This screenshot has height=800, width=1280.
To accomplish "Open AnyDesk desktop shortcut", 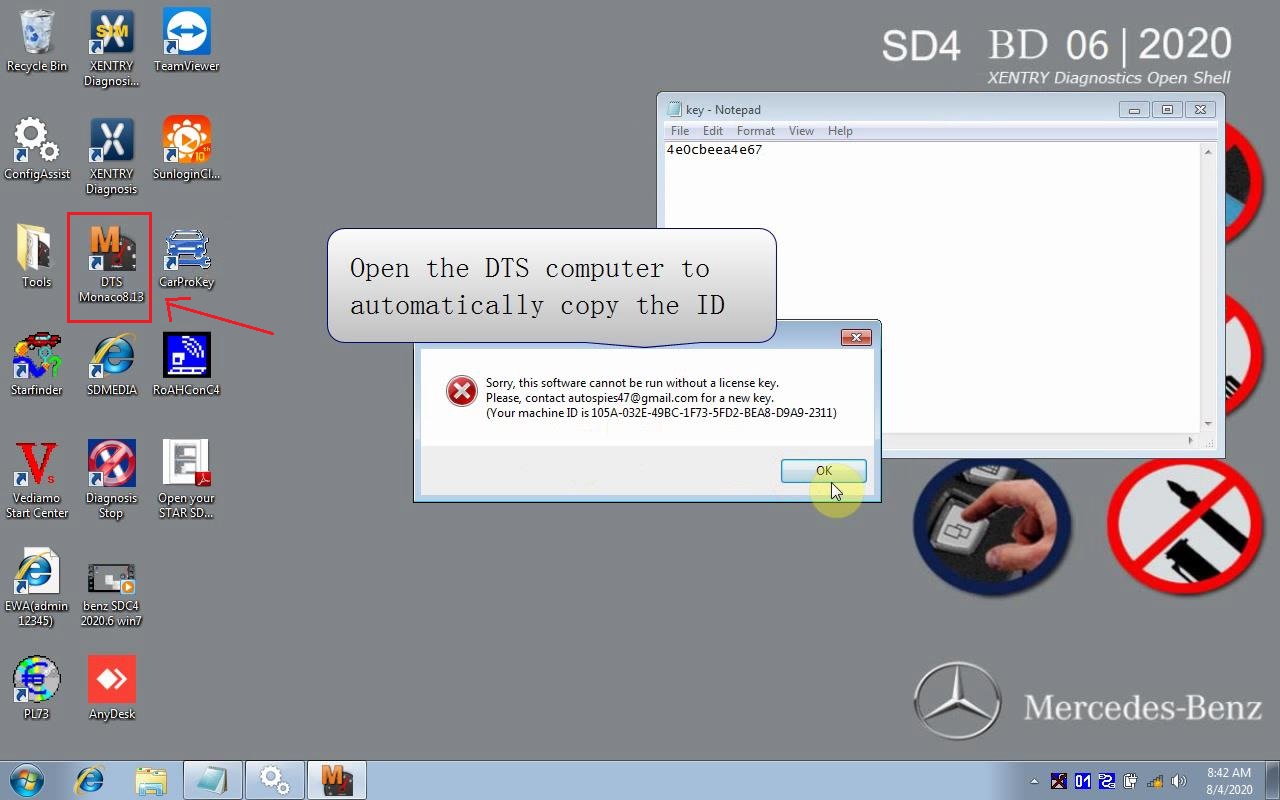I will 111,690.
